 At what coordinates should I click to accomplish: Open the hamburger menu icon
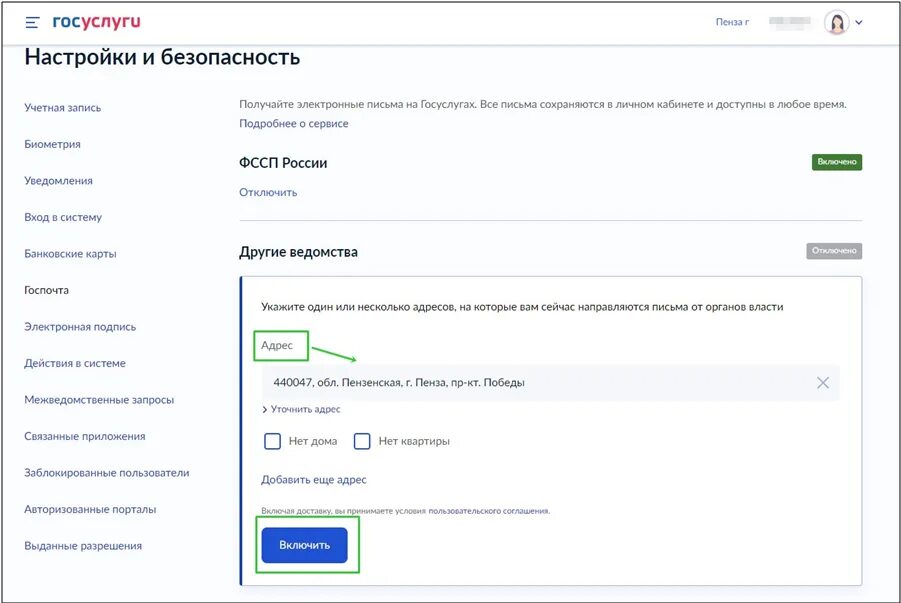click(x=32, y=22)
